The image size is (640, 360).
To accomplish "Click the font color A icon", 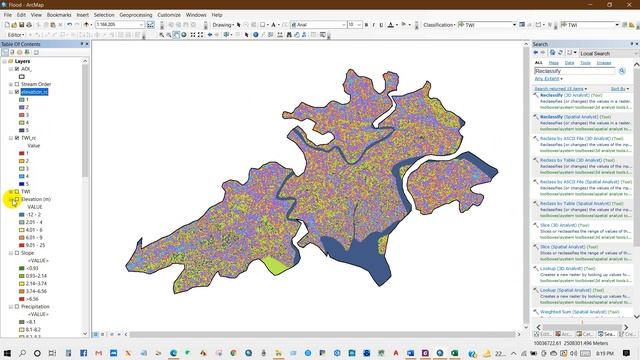I will [391, 25].
